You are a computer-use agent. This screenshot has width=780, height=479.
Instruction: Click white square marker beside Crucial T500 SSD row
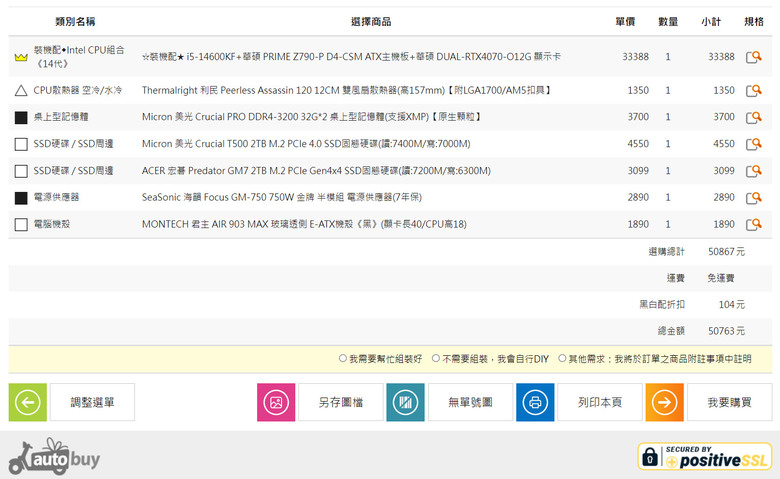[21, 144]
